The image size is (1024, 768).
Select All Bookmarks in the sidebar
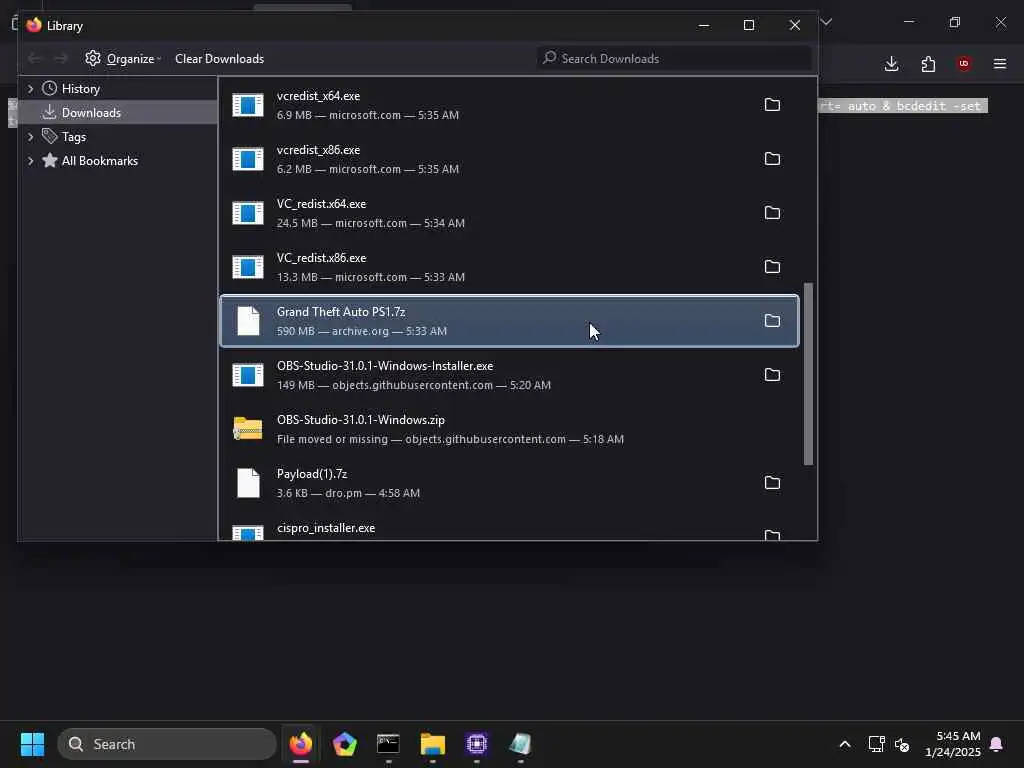pyautogui.click(x=118, y=161)
